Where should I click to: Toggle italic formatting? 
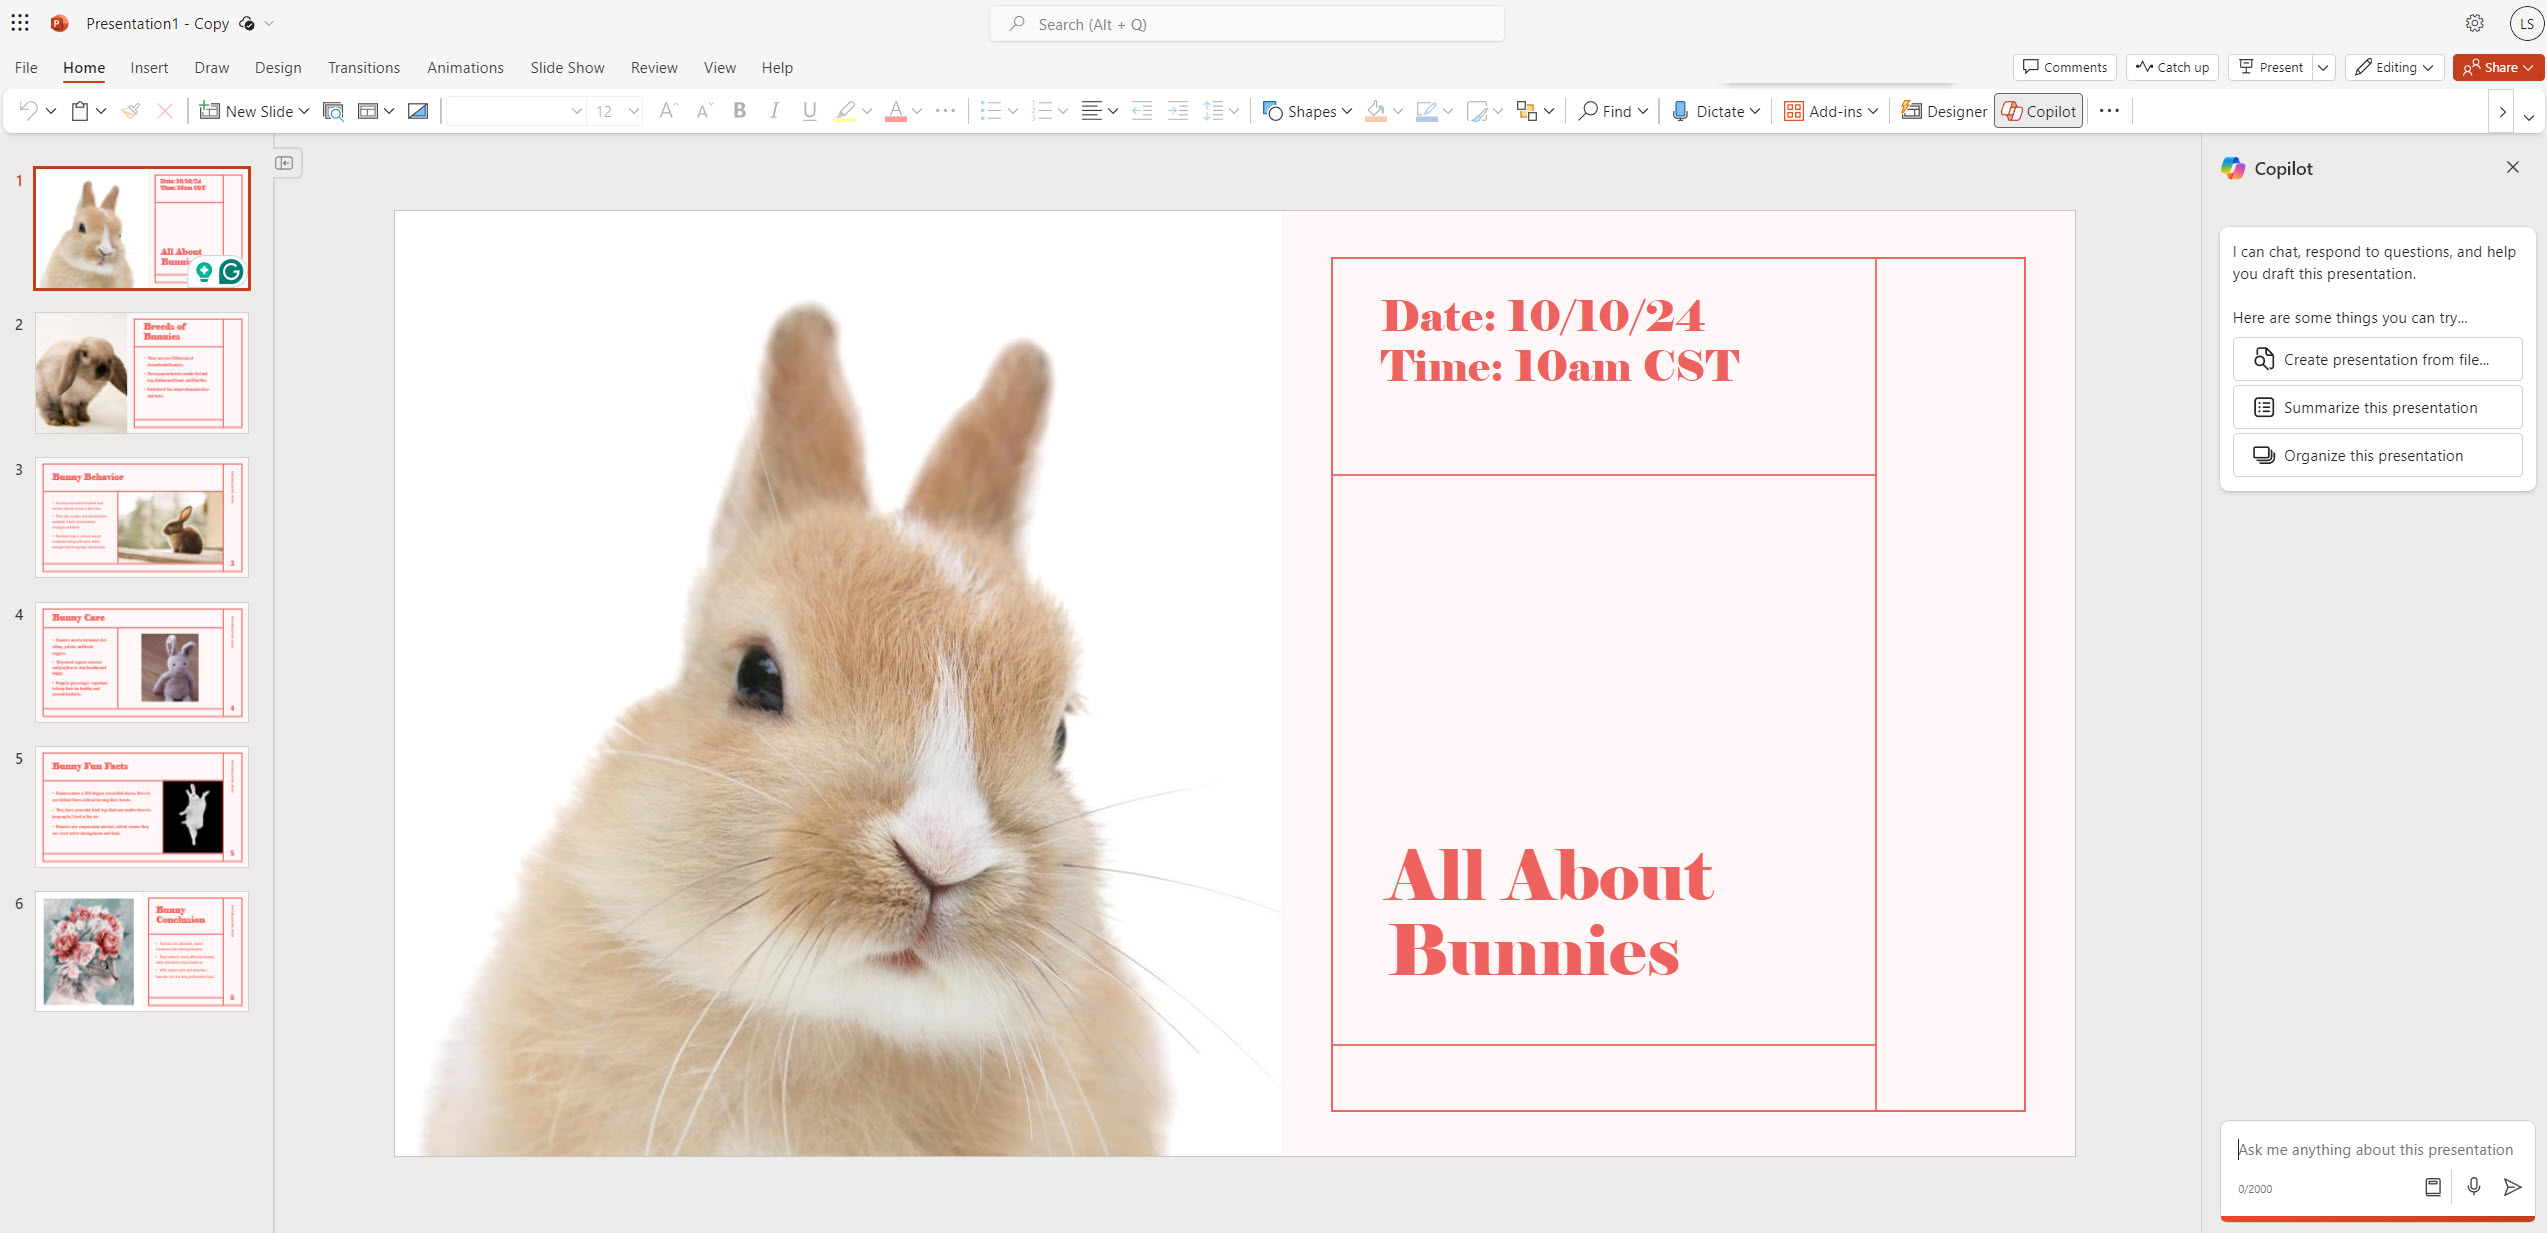[773, 110]
